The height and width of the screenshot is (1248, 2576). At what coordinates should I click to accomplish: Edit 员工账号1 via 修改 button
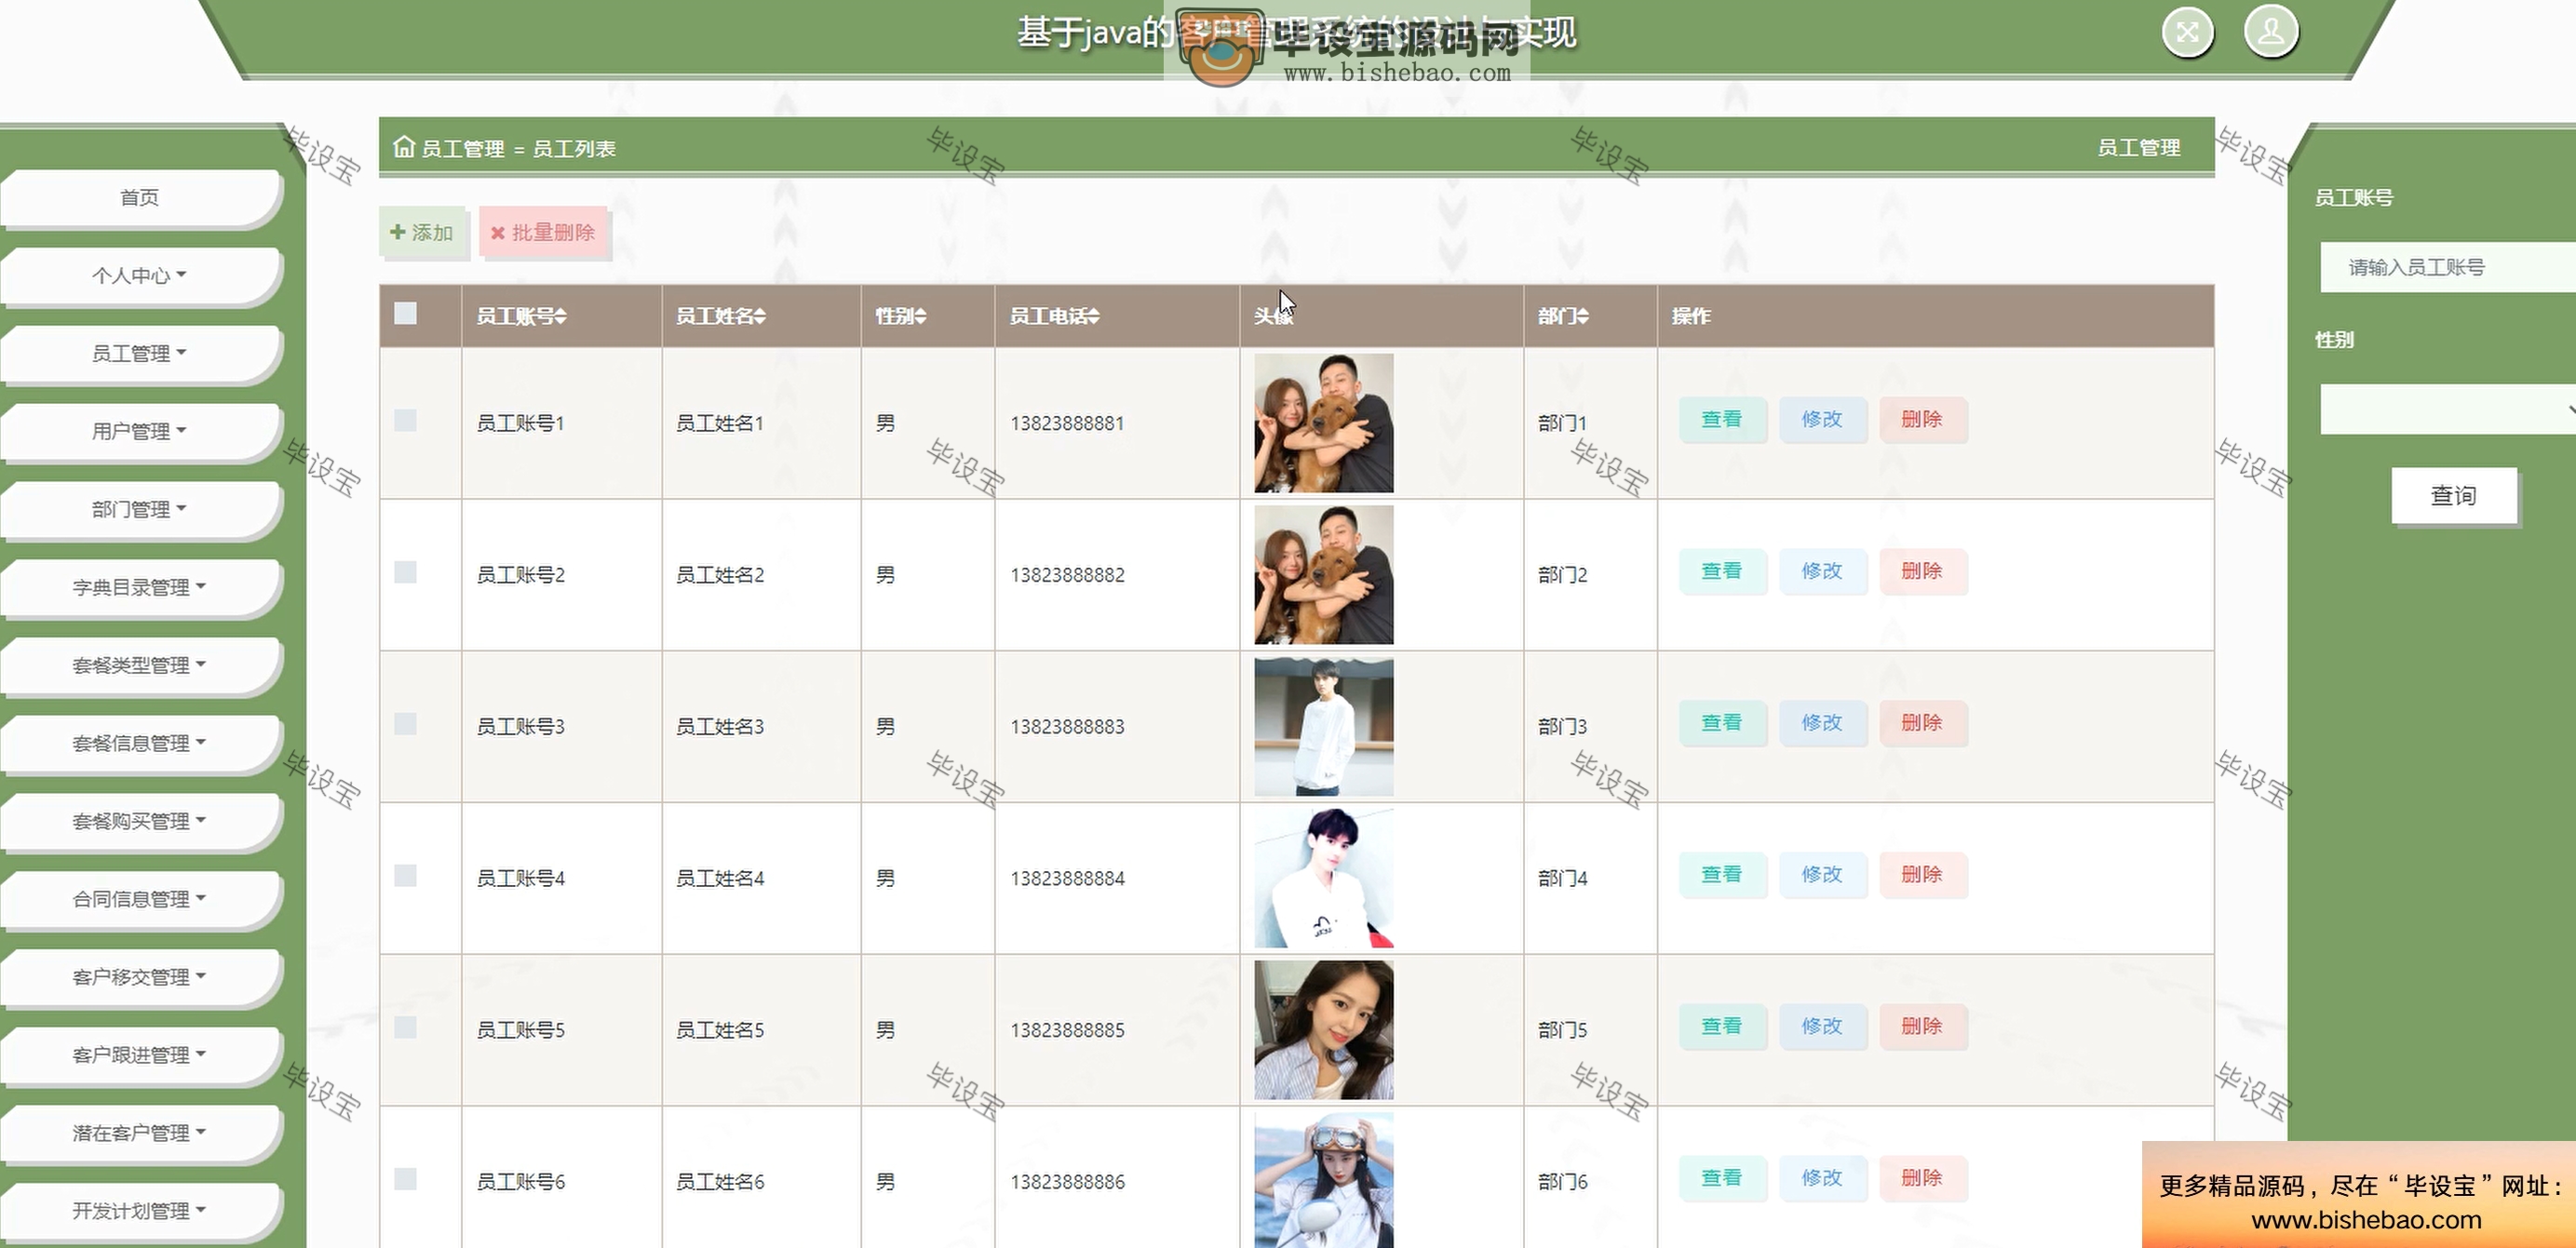tap(1822, 419)
